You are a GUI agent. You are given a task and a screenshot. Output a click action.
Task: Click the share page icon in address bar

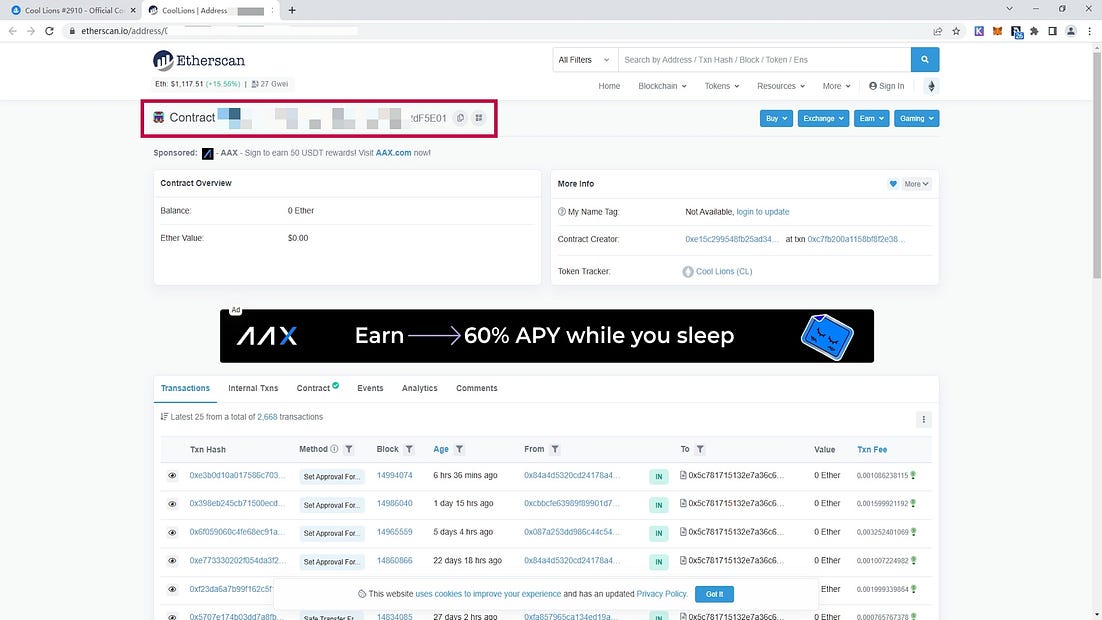938,31
